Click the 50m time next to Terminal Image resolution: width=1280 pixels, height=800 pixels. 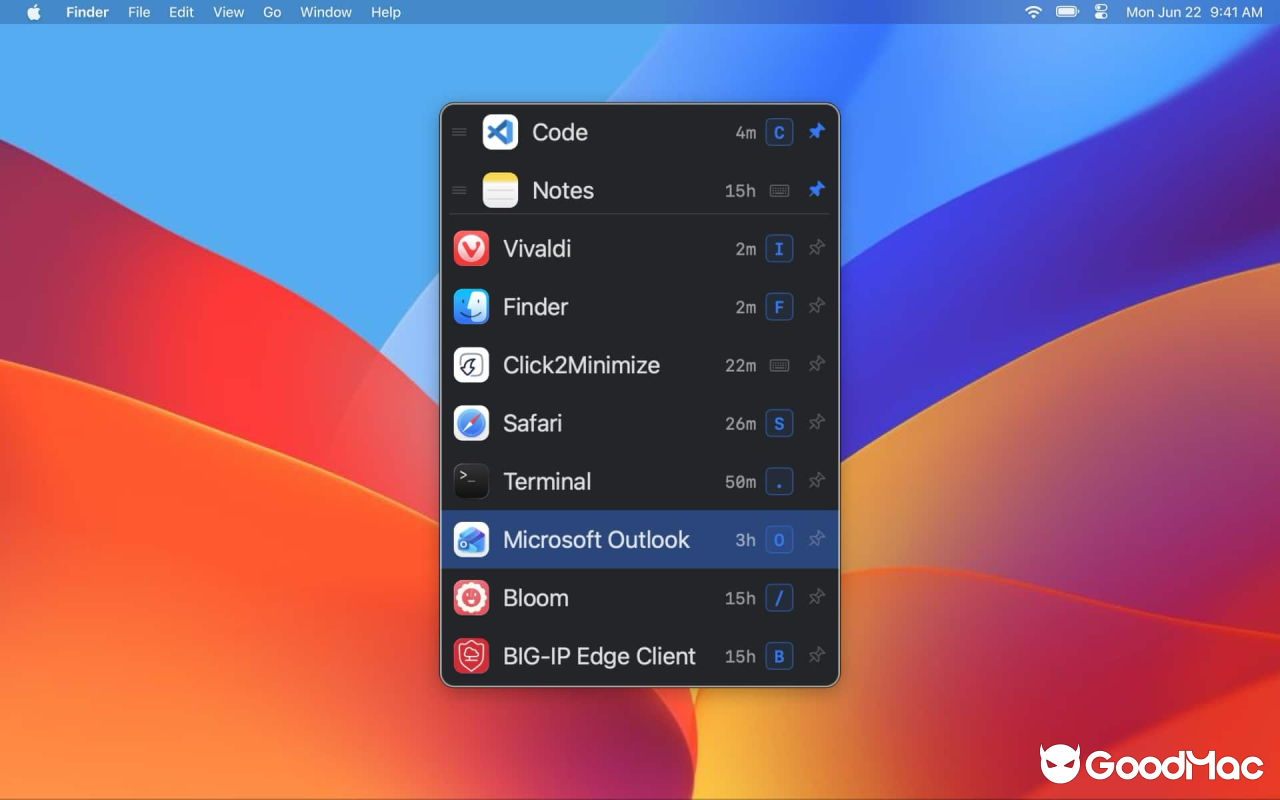click(x=741, y=482)
